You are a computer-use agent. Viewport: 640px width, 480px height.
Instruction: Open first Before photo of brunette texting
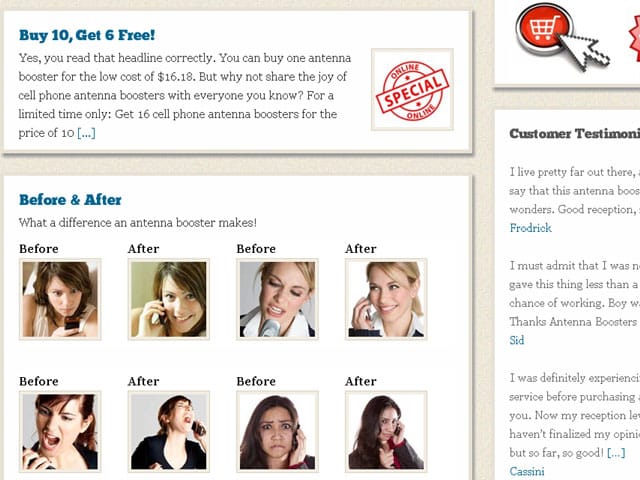click(x=60, y=299)
